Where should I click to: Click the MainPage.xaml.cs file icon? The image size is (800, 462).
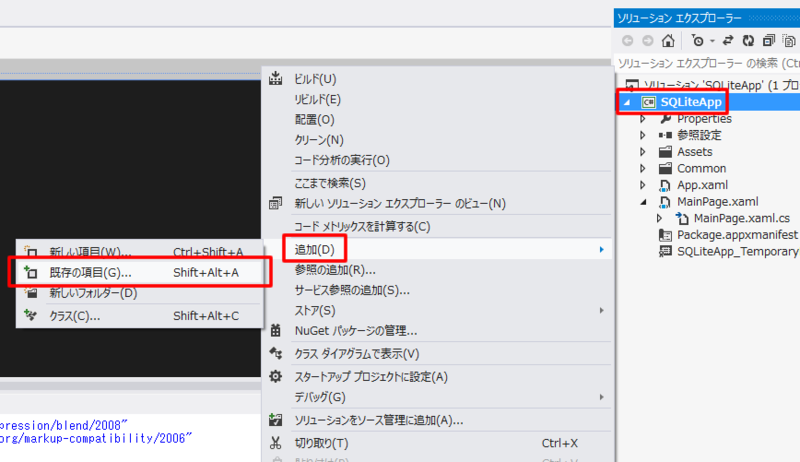click(682, 218)
